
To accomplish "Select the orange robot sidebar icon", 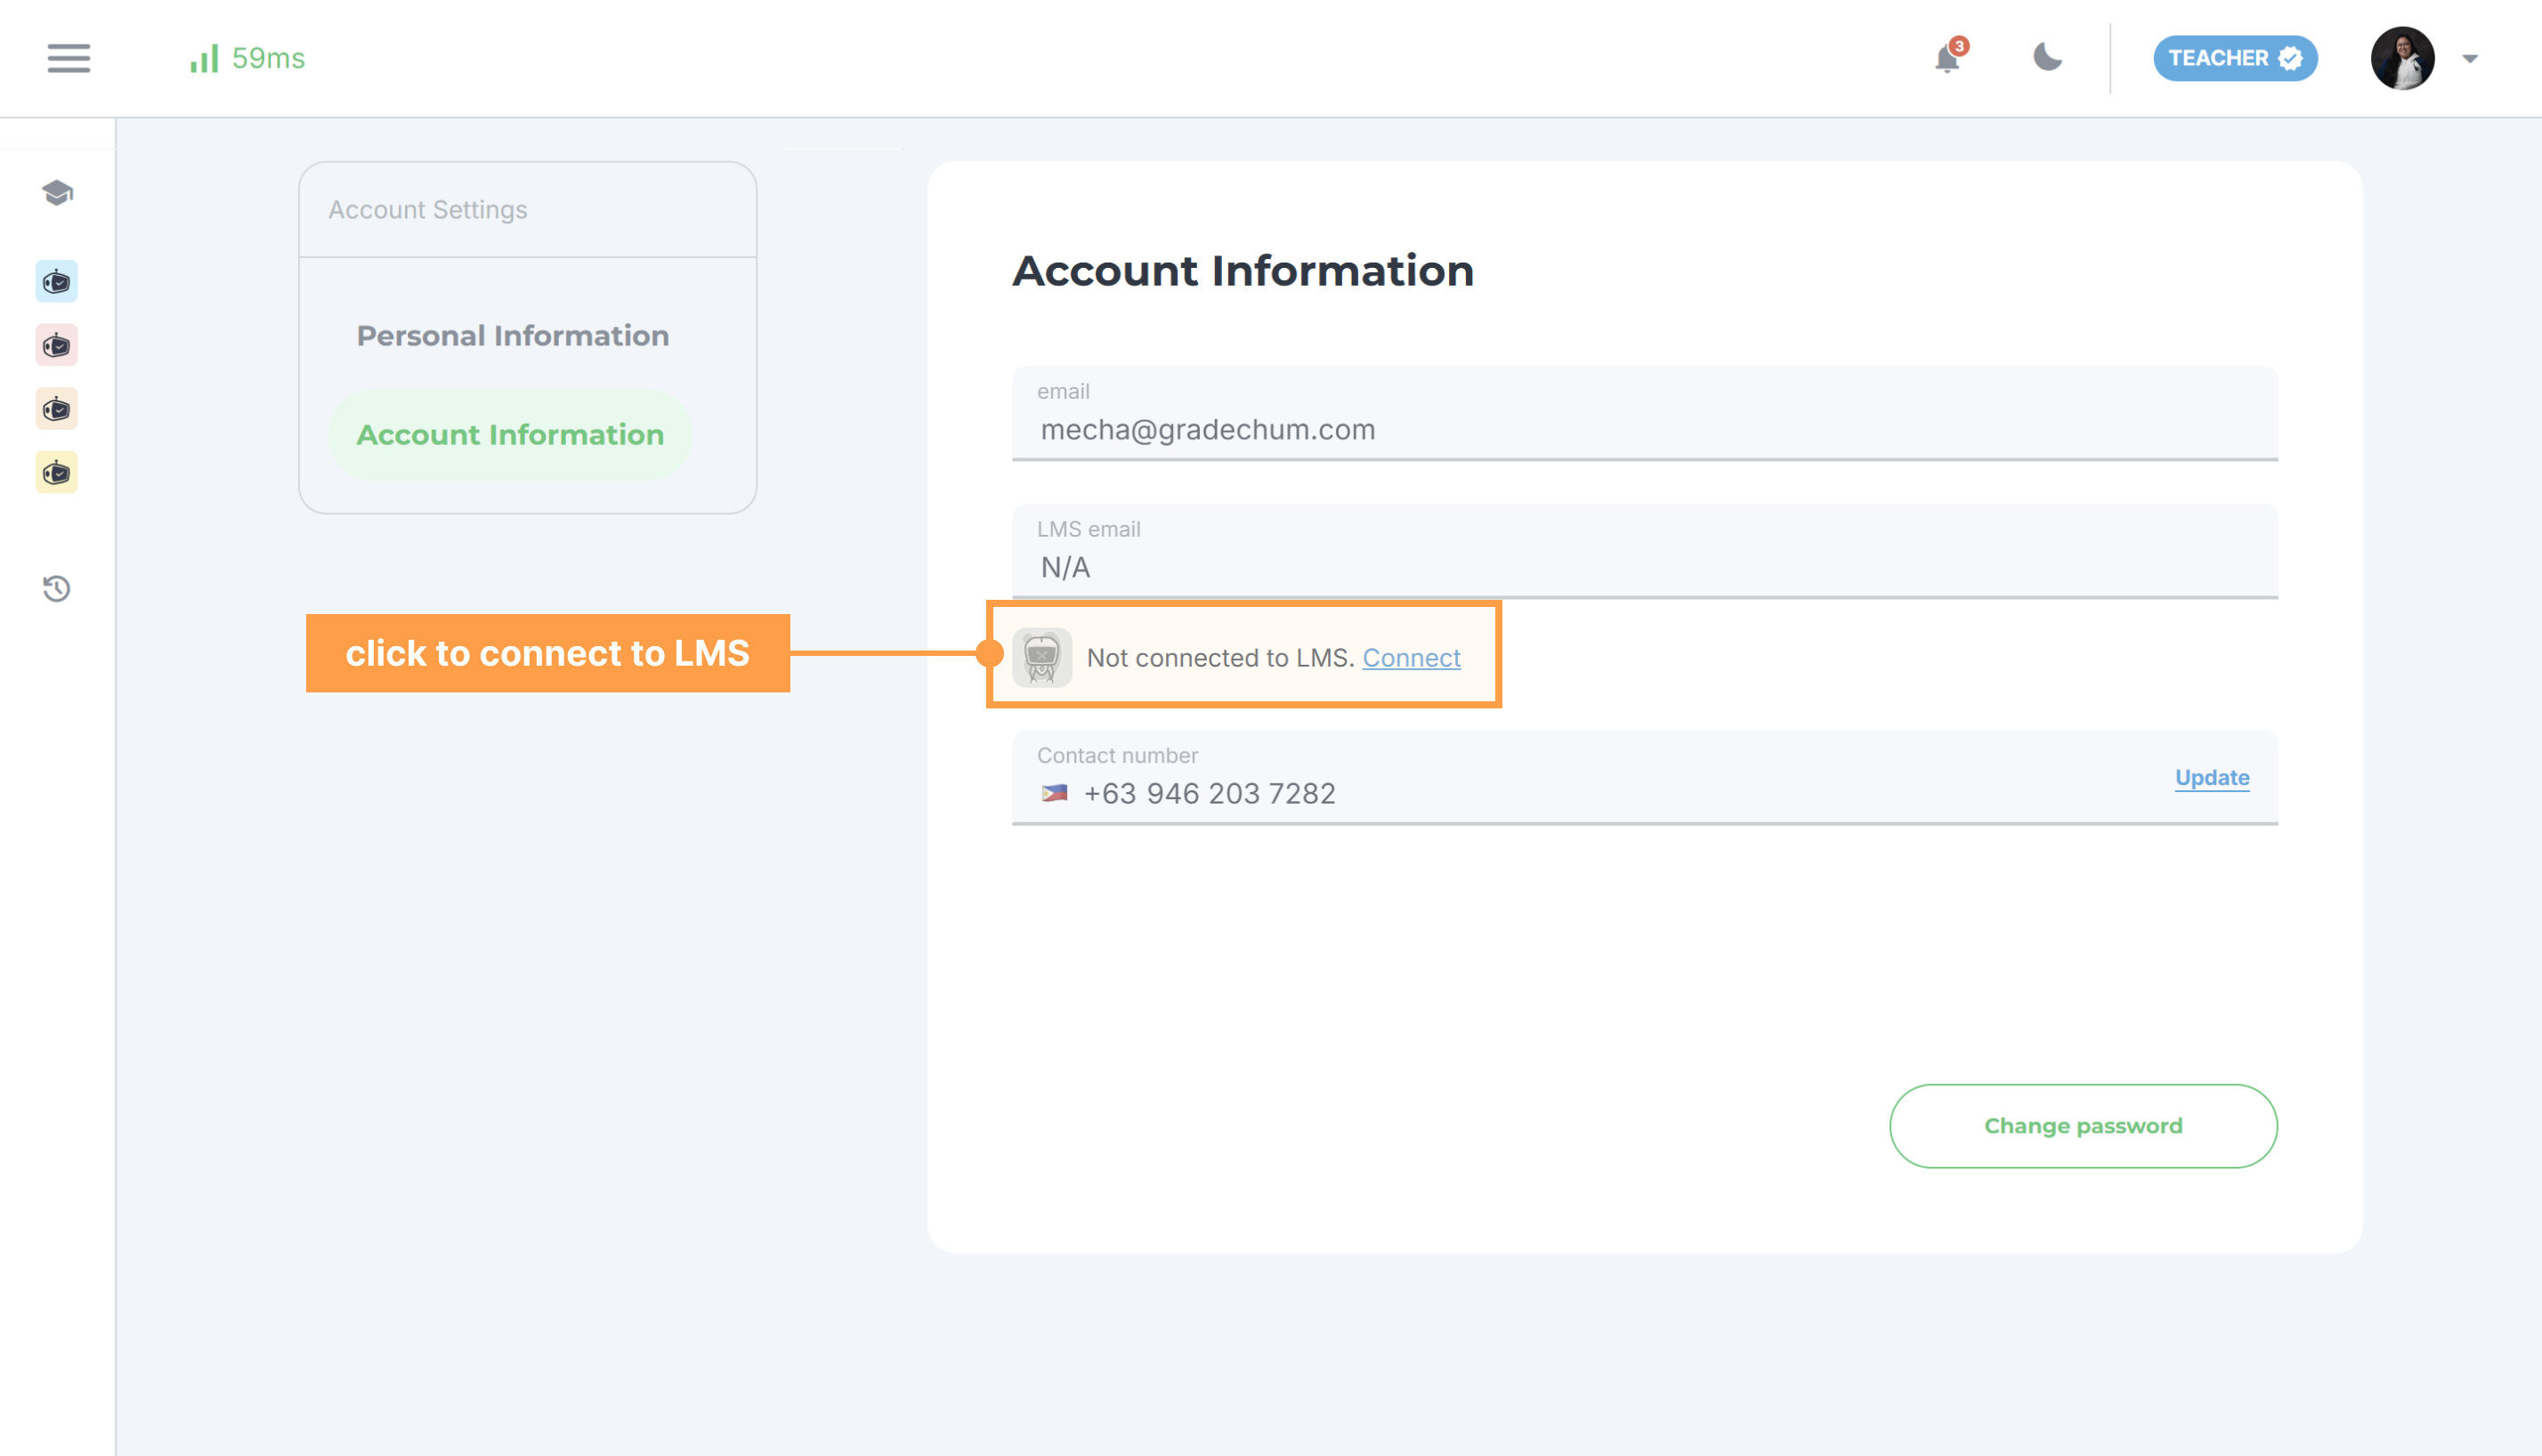I will pyautogui.click(x=57, y=409).
